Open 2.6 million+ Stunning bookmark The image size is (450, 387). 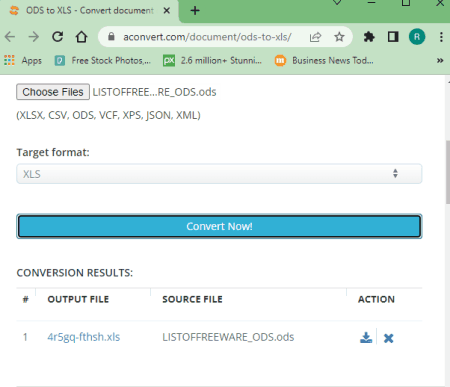pyautogui.click(x=212, y=61)
